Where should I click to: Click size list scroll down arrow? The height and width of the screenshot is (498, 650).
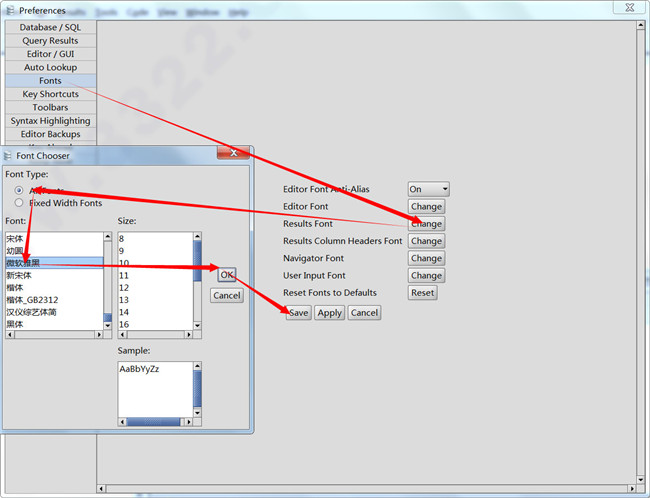[197, 326]
